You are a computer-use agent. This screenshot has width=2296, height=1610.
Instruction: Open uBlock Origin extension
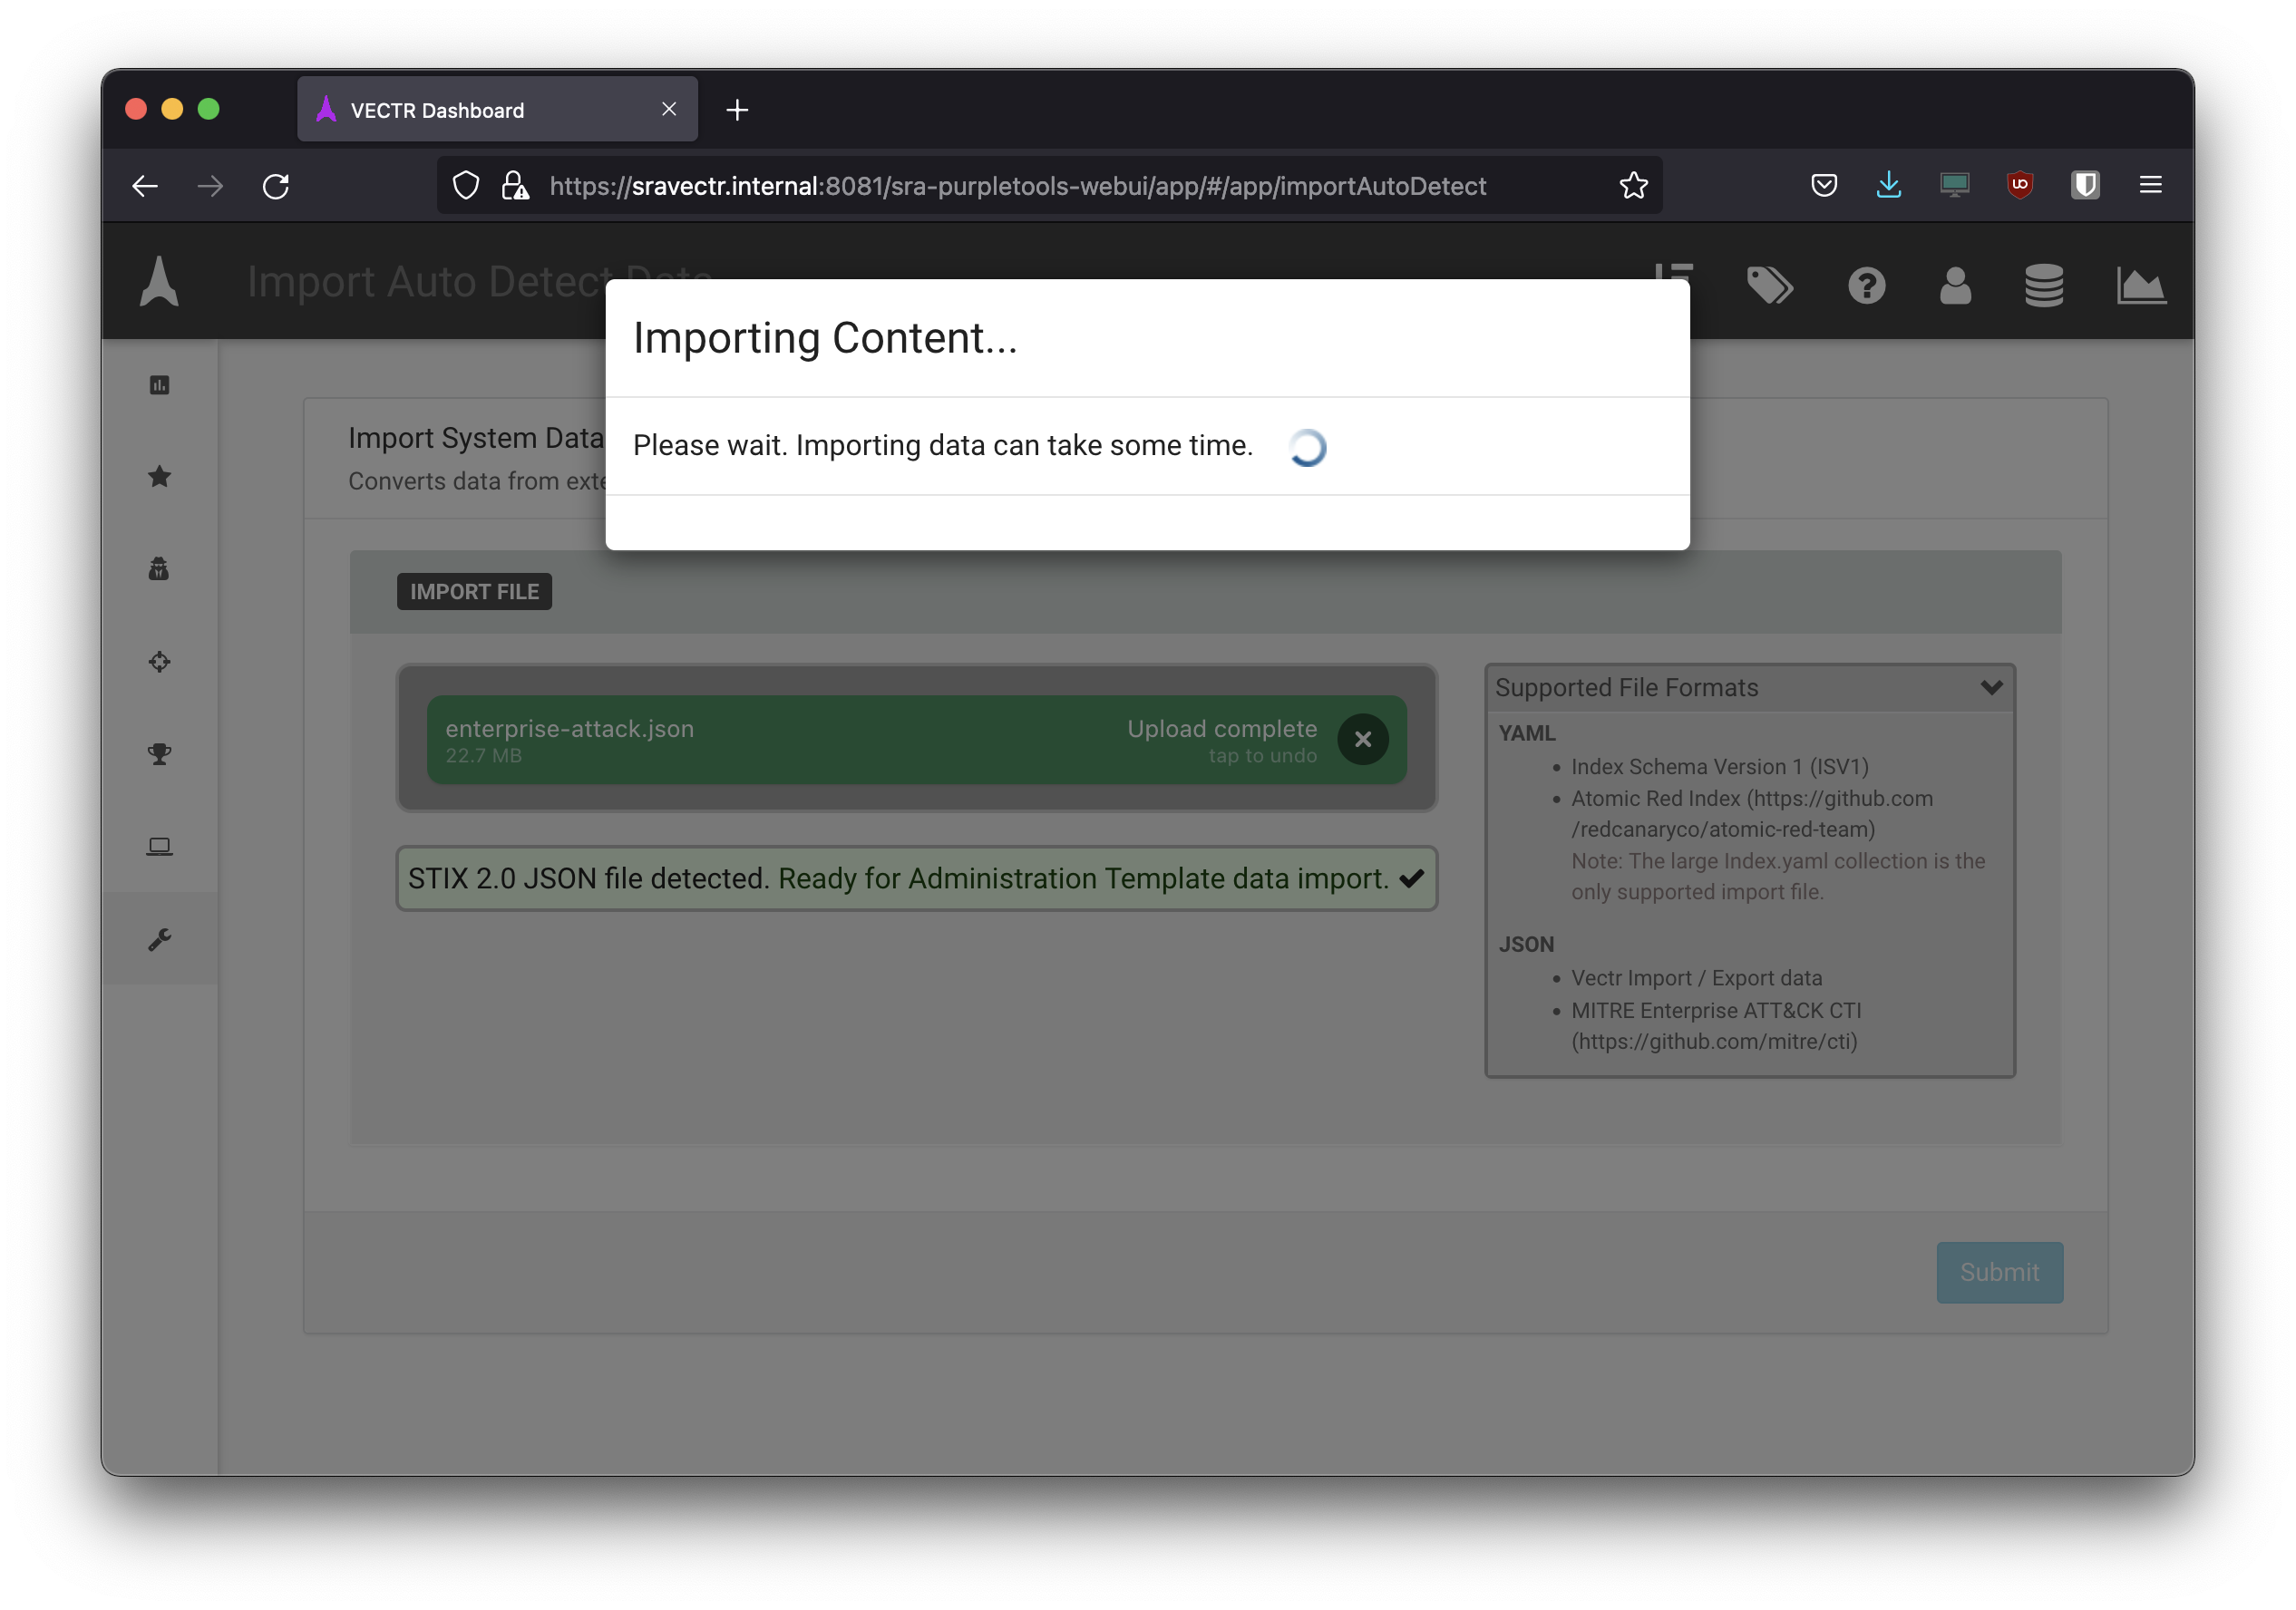[x=2020, y=185]
